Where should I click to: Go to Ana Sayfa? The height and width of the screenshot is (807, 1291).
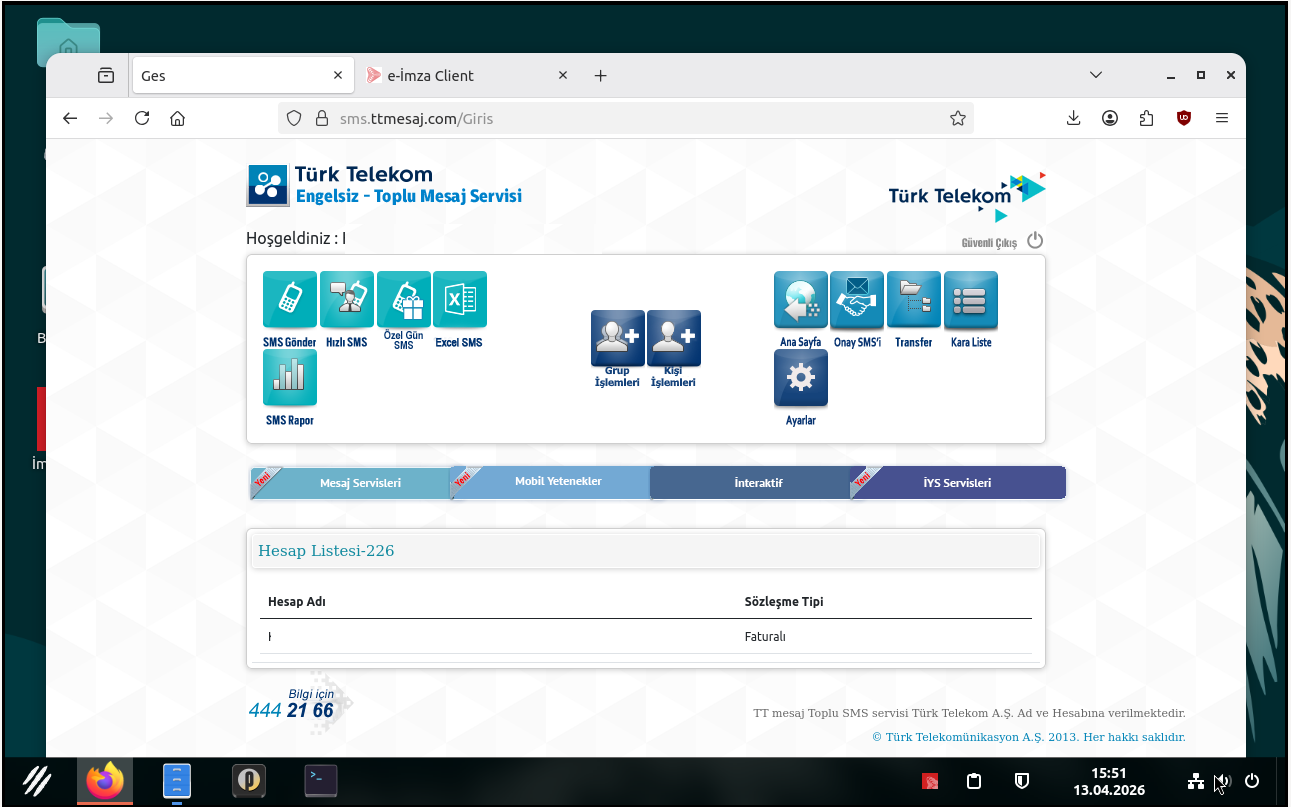pyautogui.click(x=801, y=300)
